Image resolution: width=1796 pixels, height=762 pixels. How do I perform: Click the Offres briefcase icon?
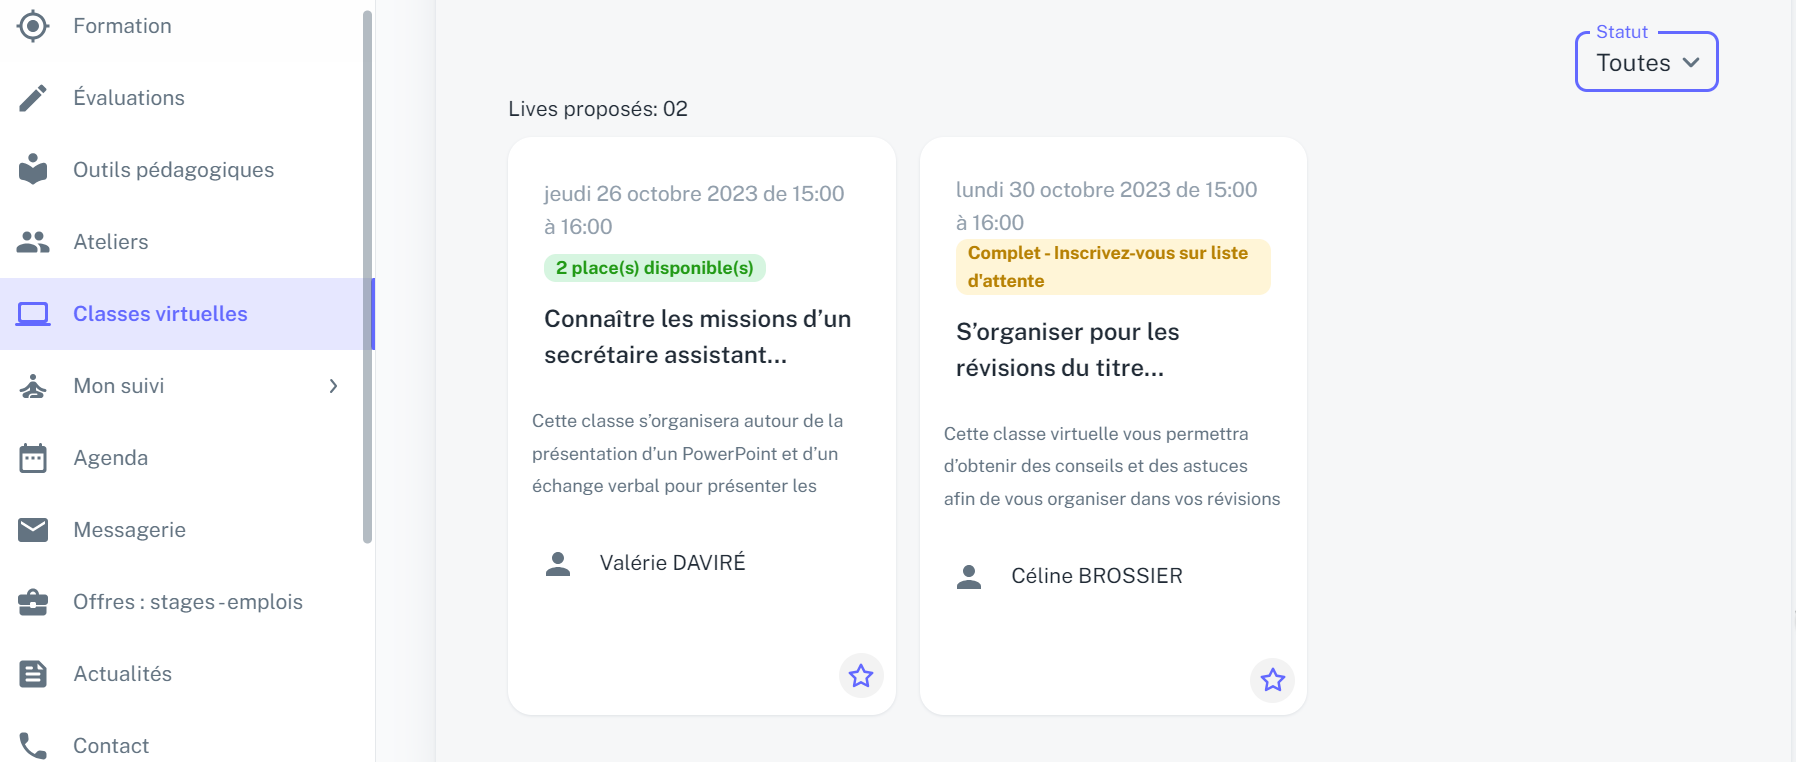click(x=33, y=602)
